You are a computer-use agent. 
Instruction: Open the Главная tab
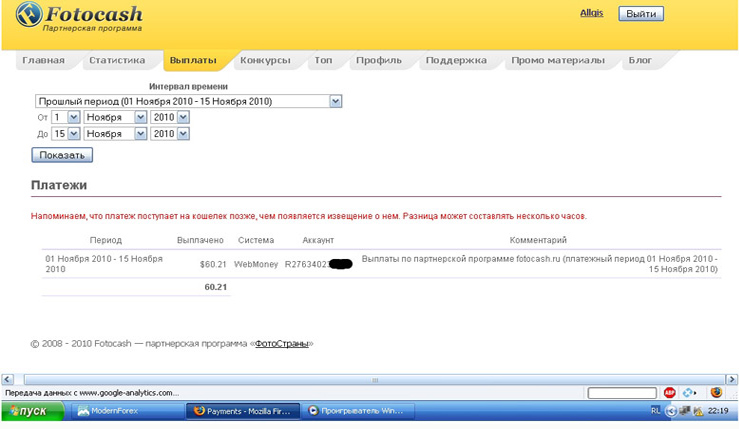pyautogui.click(x=43, y=60)
